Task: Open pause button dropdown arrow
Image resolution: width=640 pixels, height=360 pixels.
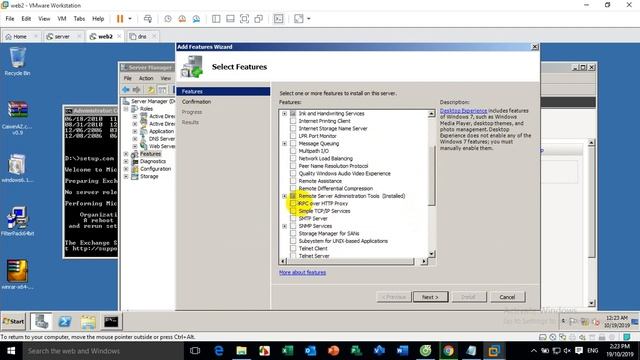Action: tap(130, 19)
